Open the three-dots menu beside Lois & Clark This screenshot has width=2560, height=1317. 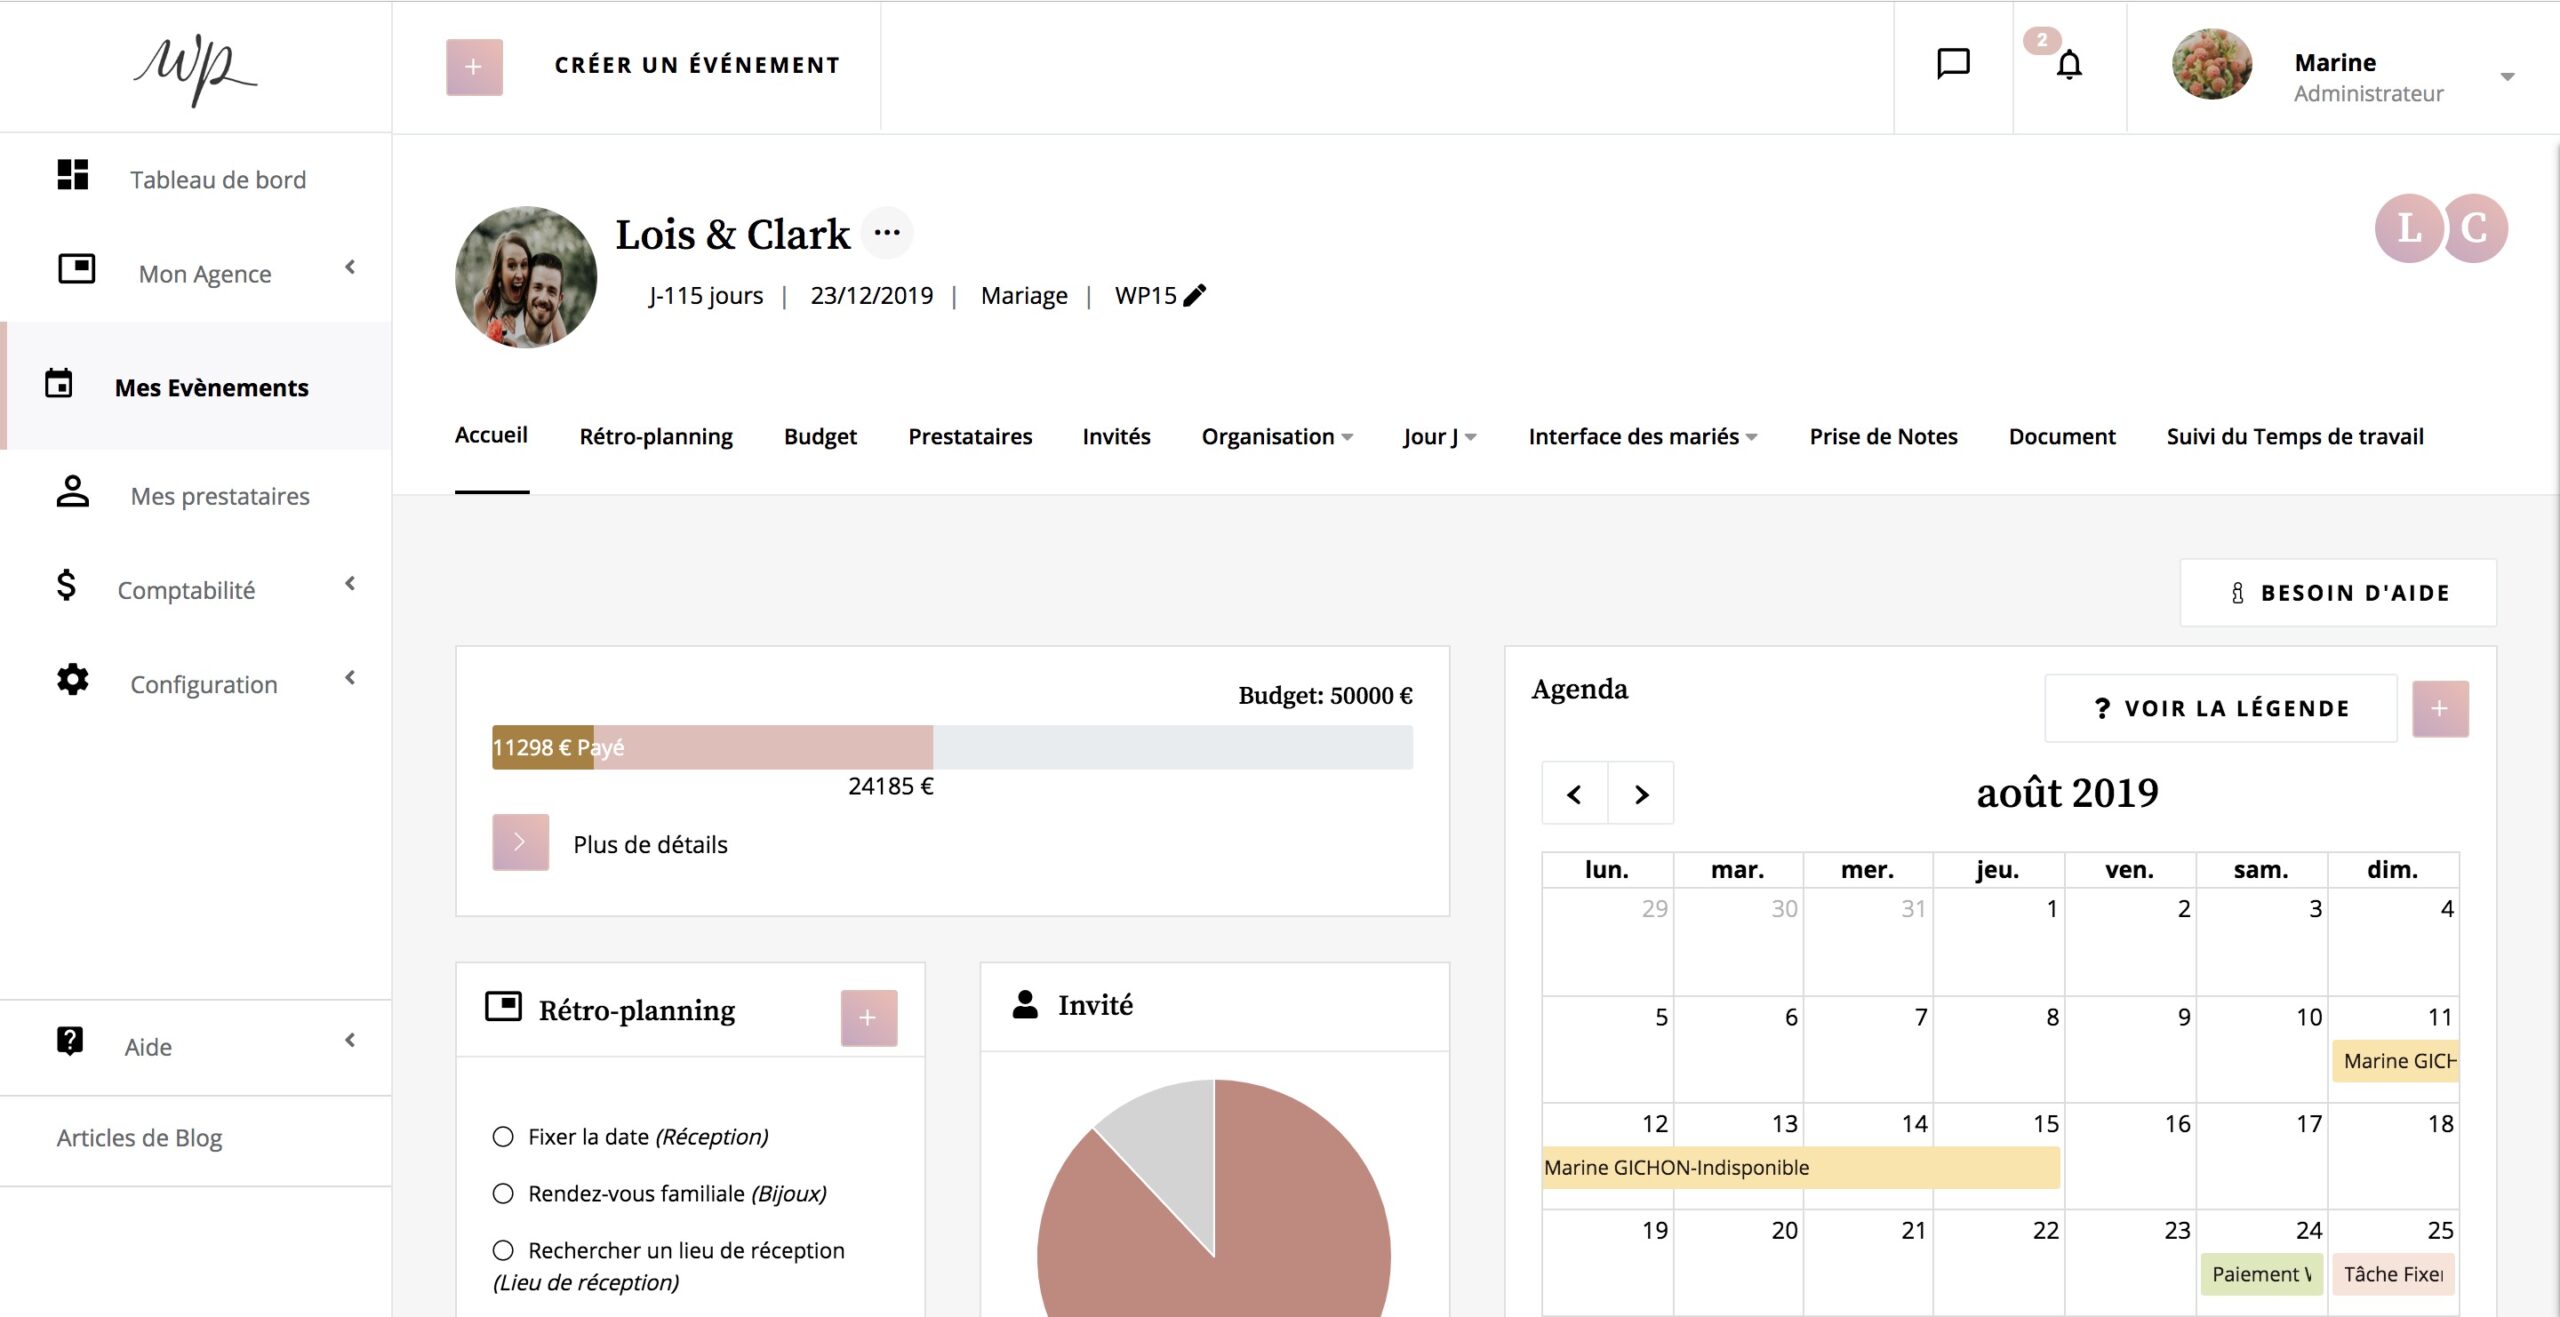point(886,233)
